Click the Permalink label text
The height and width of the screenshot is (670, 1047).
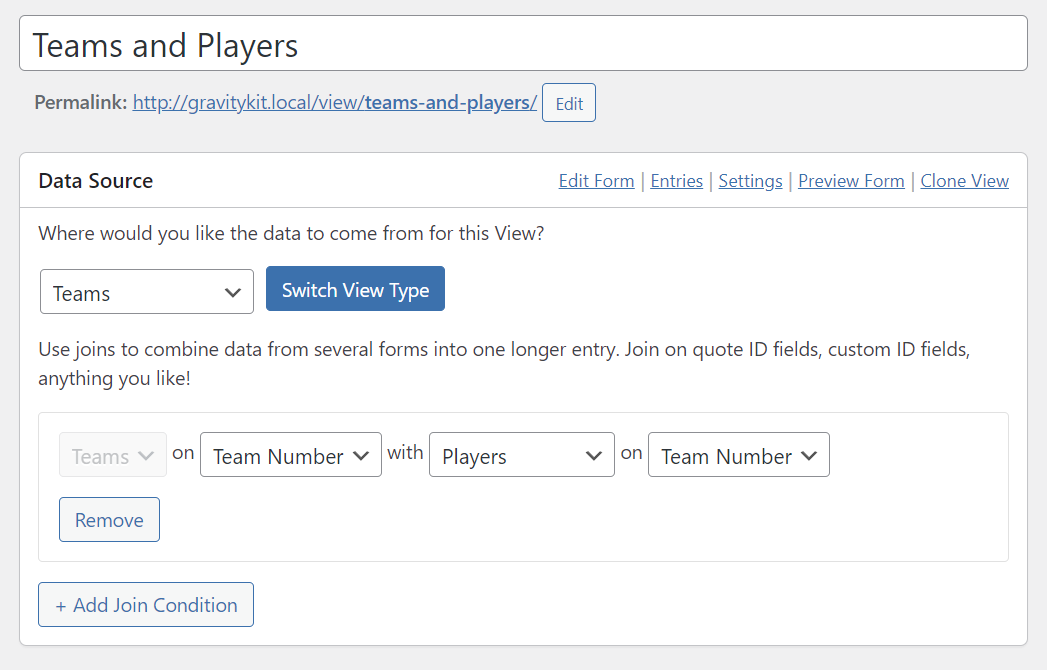(80, 102)
